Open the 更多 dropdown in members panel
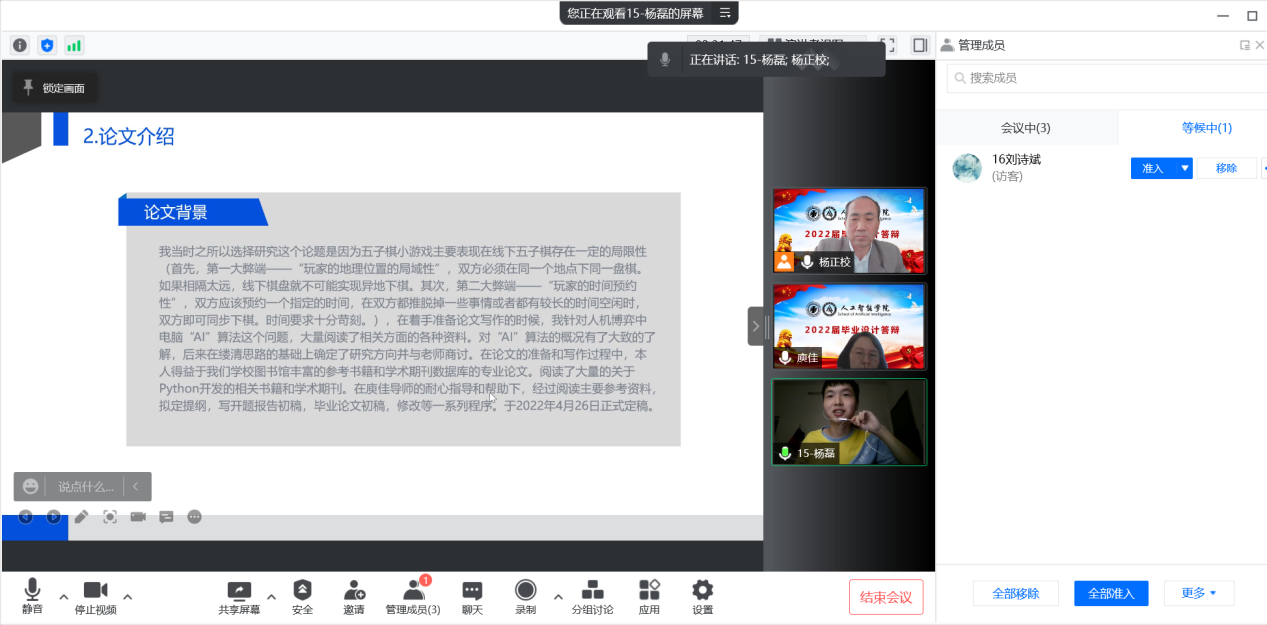 [1198, 593]
